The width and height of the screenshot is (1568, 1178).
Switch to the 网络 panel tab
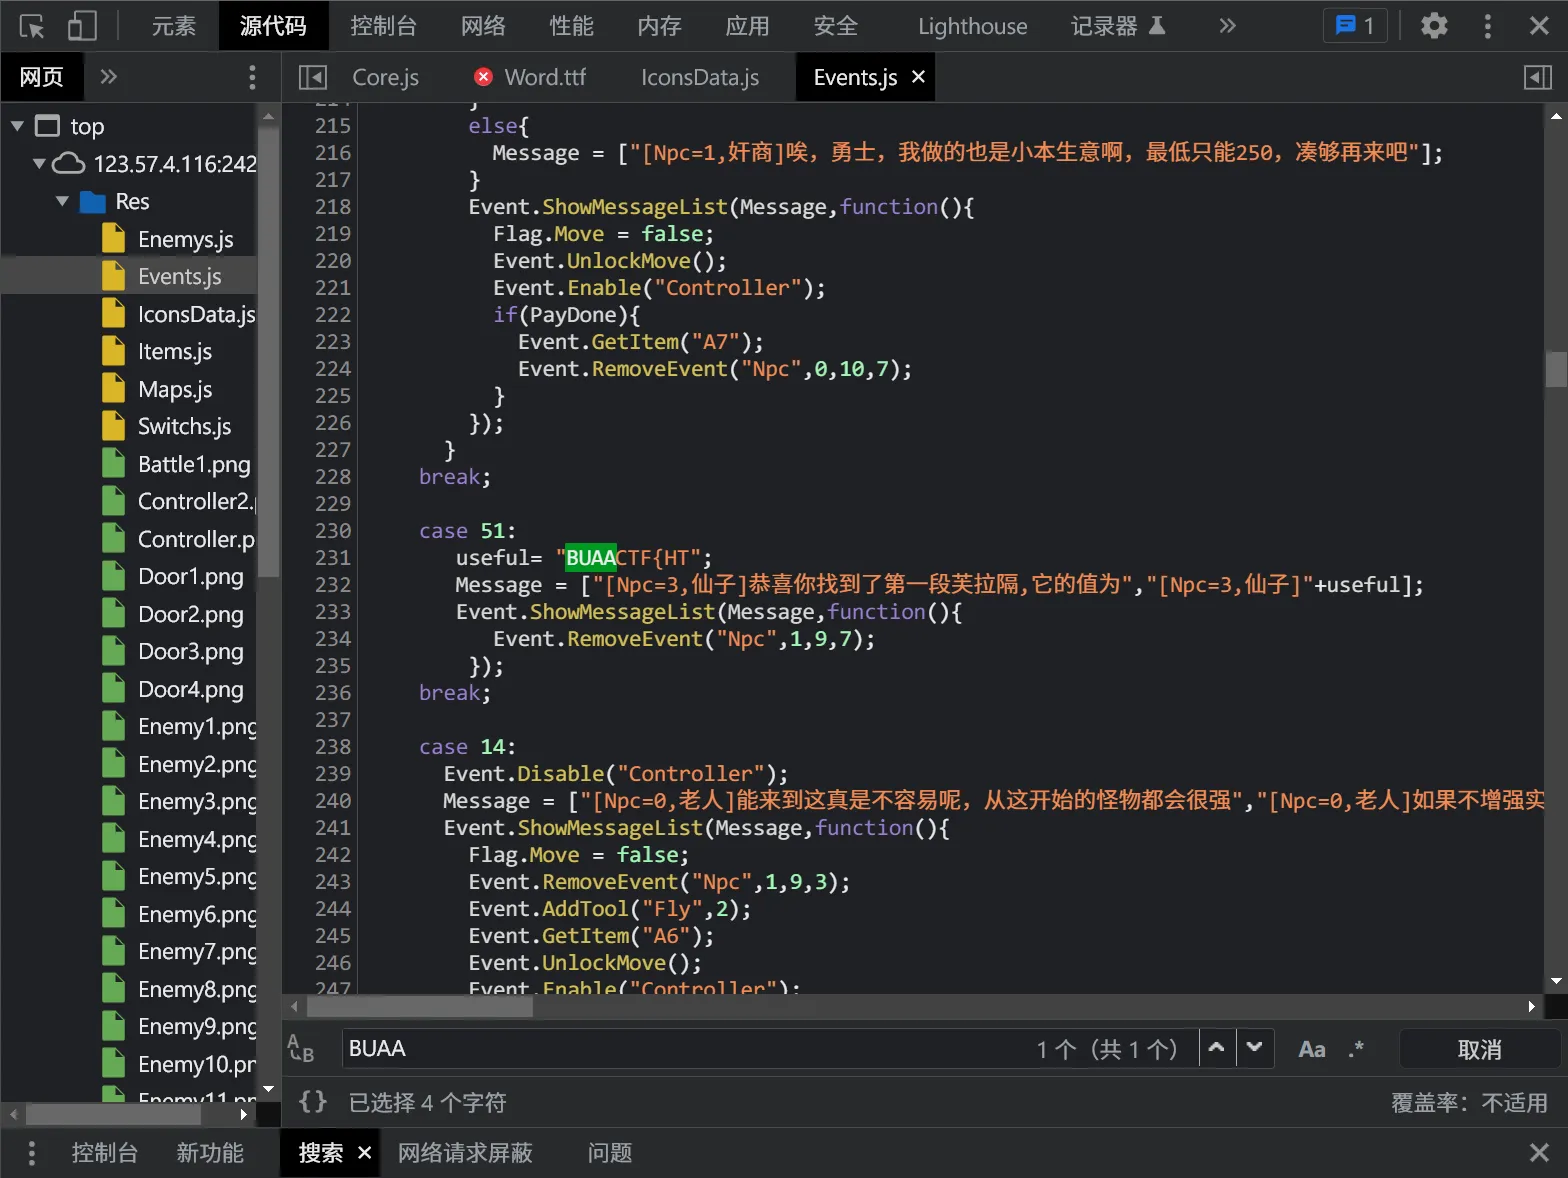(x=483, y=26)
